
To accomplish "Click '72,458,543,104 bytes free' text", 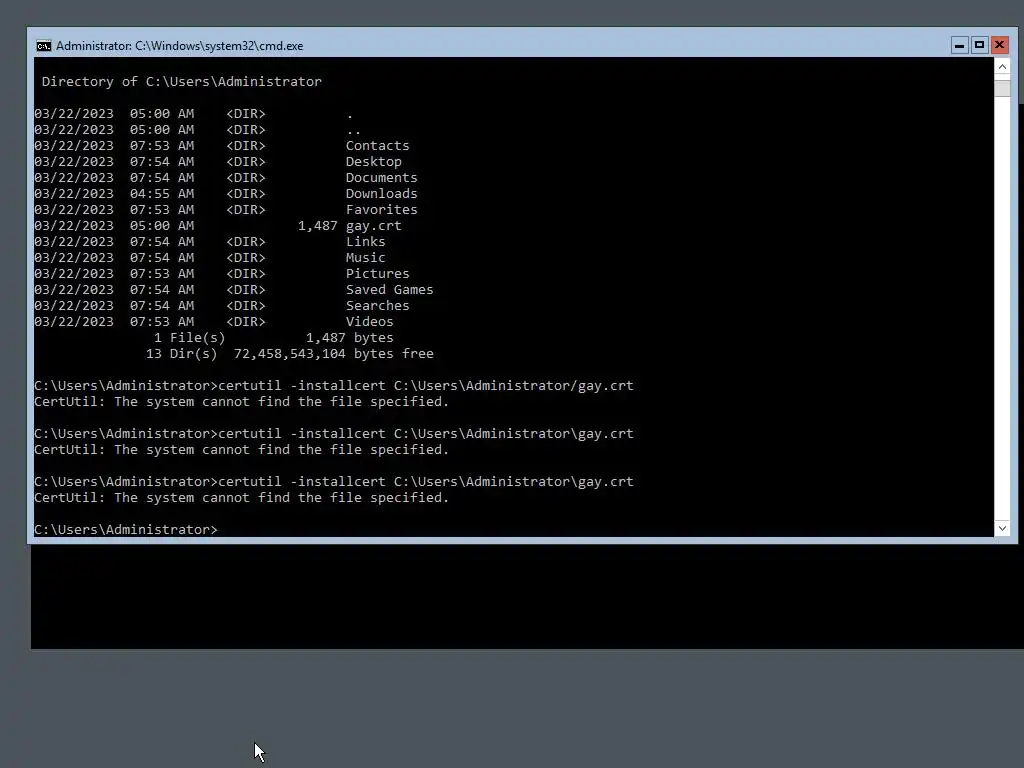I will [x=334, y=353].
